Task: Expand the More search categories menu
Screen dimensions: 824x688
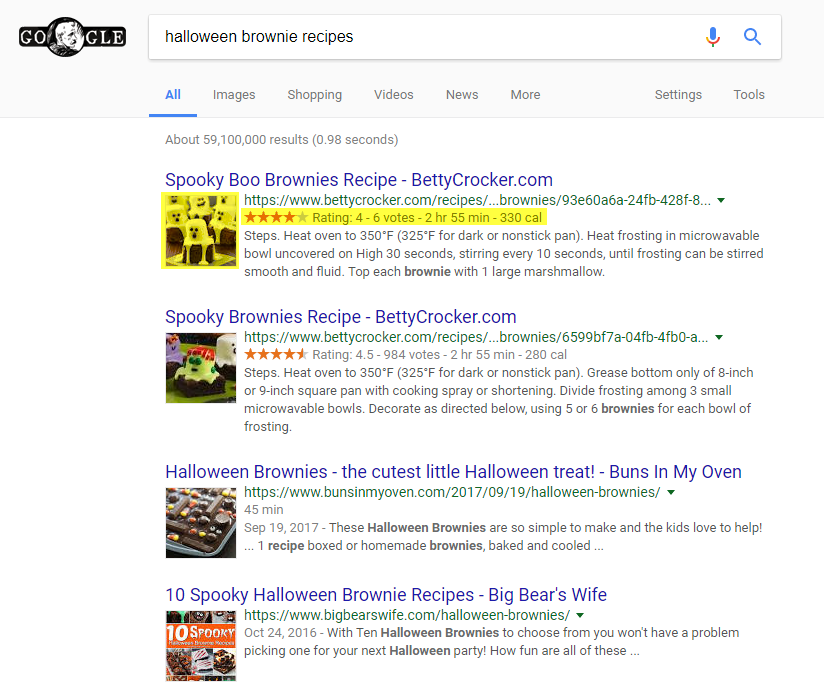Action: coord(525,94)
